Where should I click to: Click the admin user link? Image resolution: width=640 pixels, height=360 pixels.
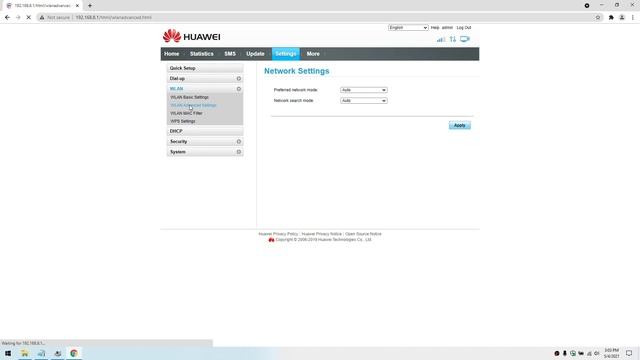pos(447,27)
